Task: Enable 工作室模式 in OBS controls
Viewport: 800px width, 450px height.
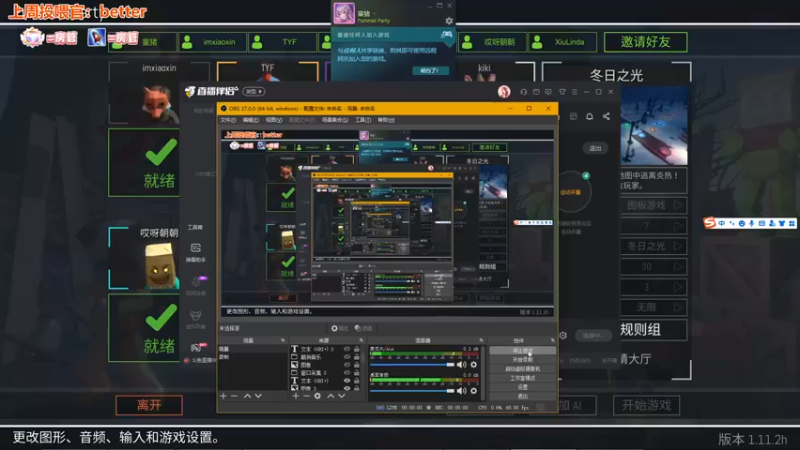Action: coord(522,378)
